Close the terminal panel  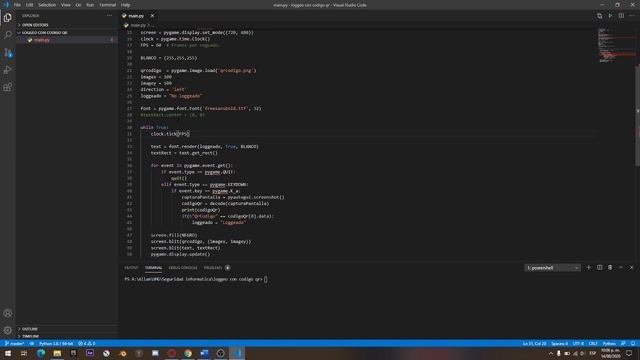coord(631,268)
